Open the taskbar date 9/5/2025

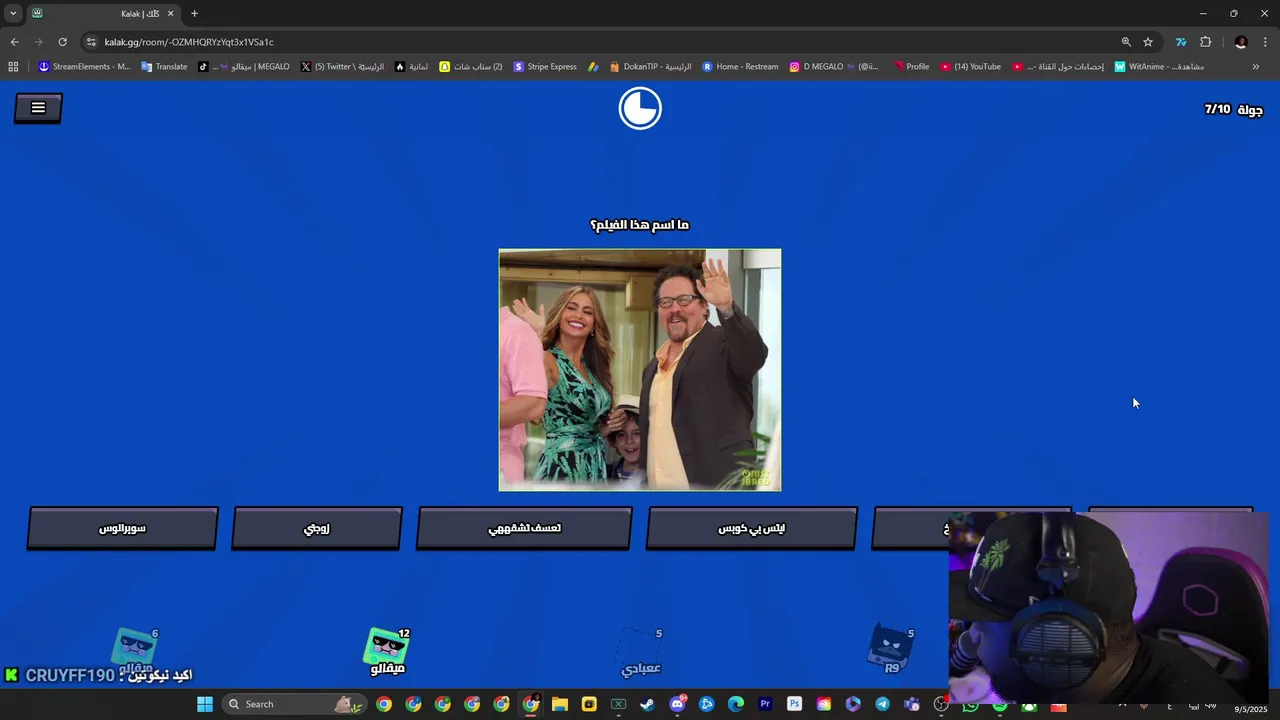click(1250, 709)
